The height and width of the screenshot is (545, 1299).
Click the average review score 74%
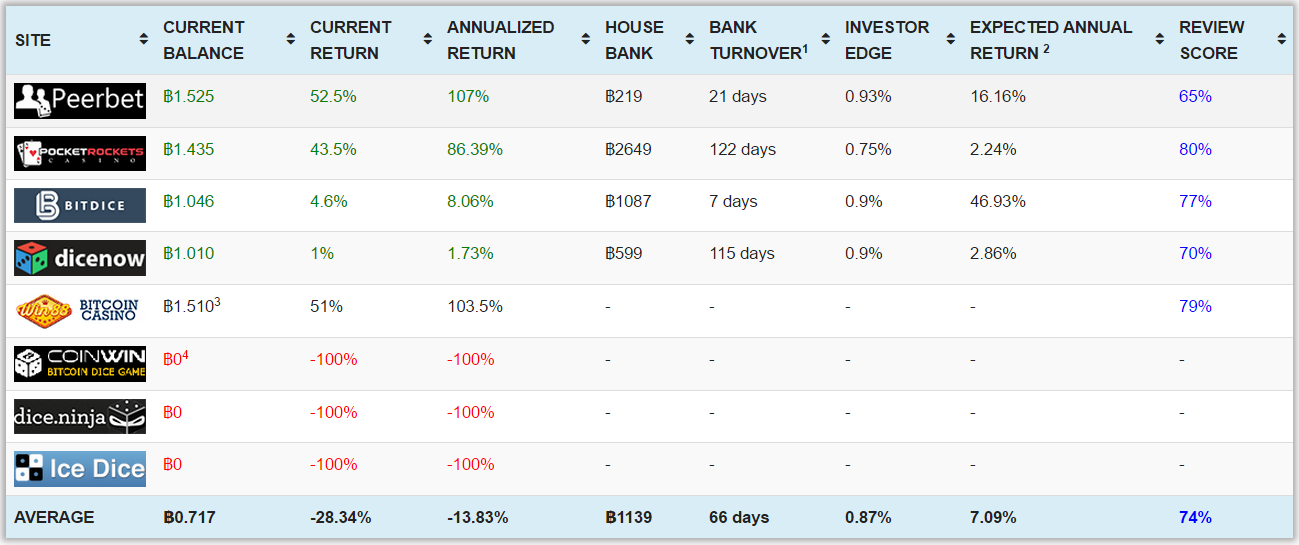(x=1195, y=518)
